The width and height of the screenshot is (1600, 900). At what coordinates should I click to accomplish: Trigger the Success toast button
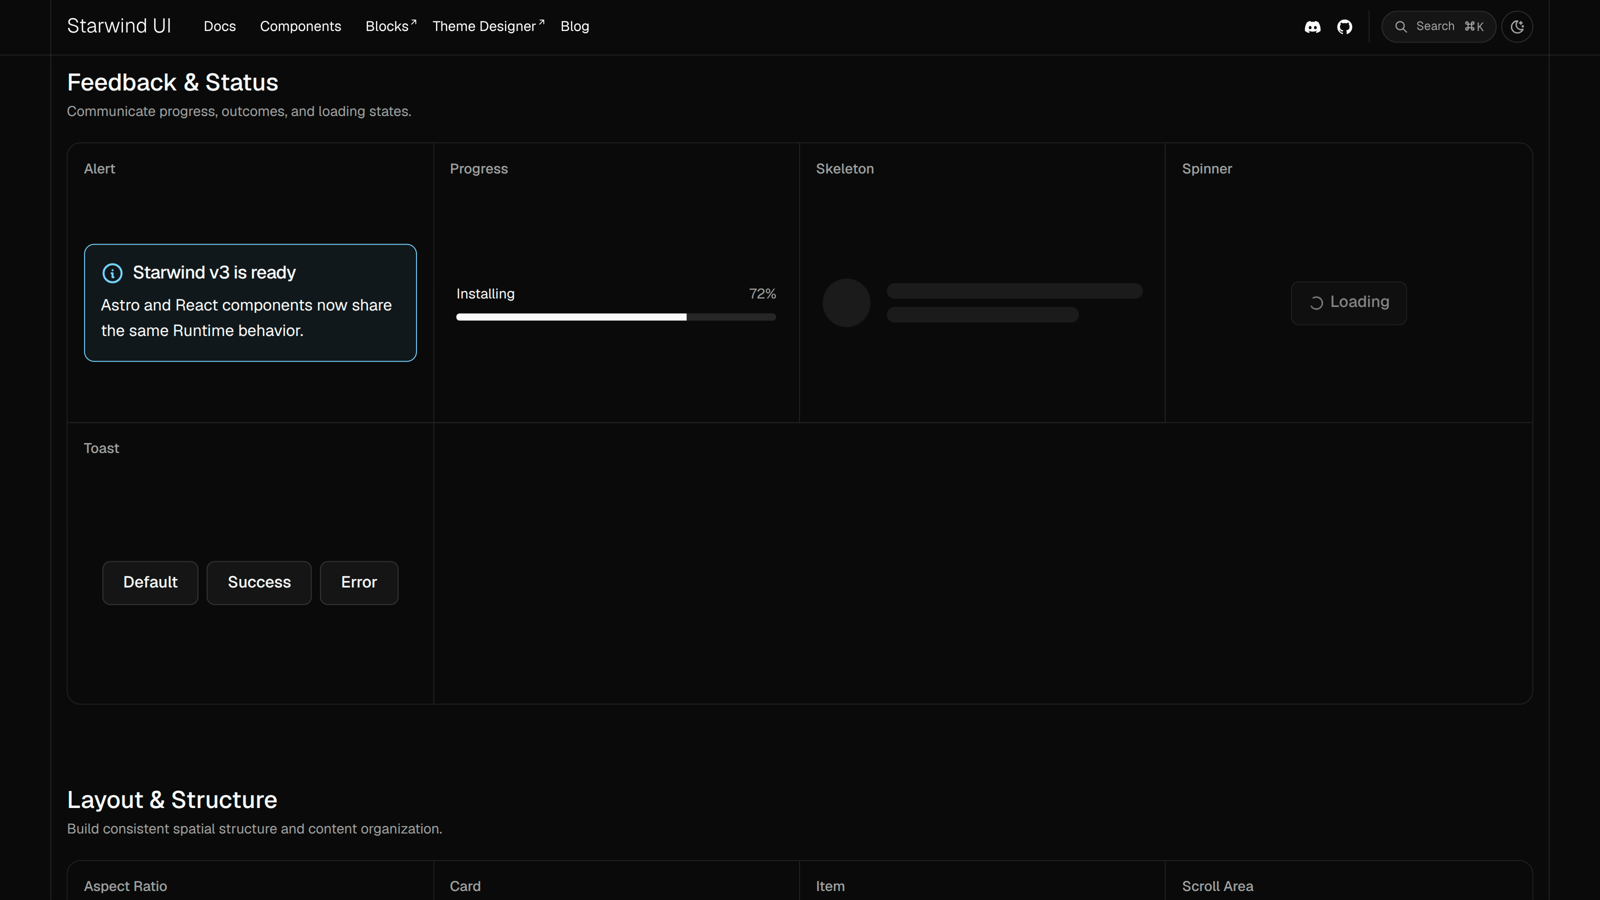(259, 583)
